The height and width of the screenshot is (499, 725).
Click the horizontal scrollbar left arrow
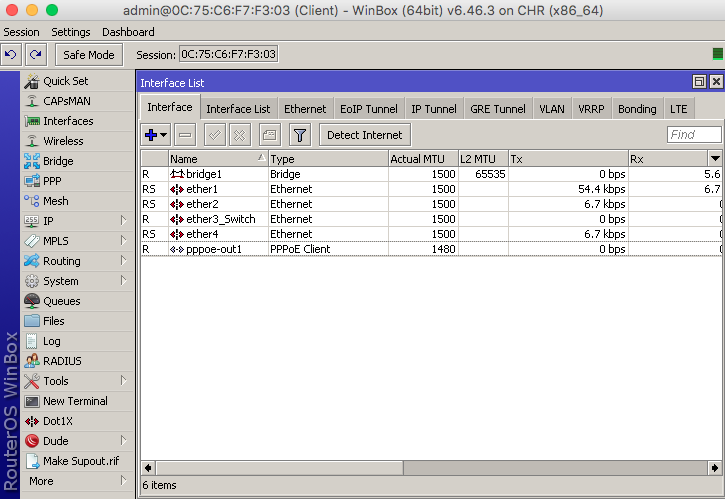pyautogui.click(x=148, y=468)
